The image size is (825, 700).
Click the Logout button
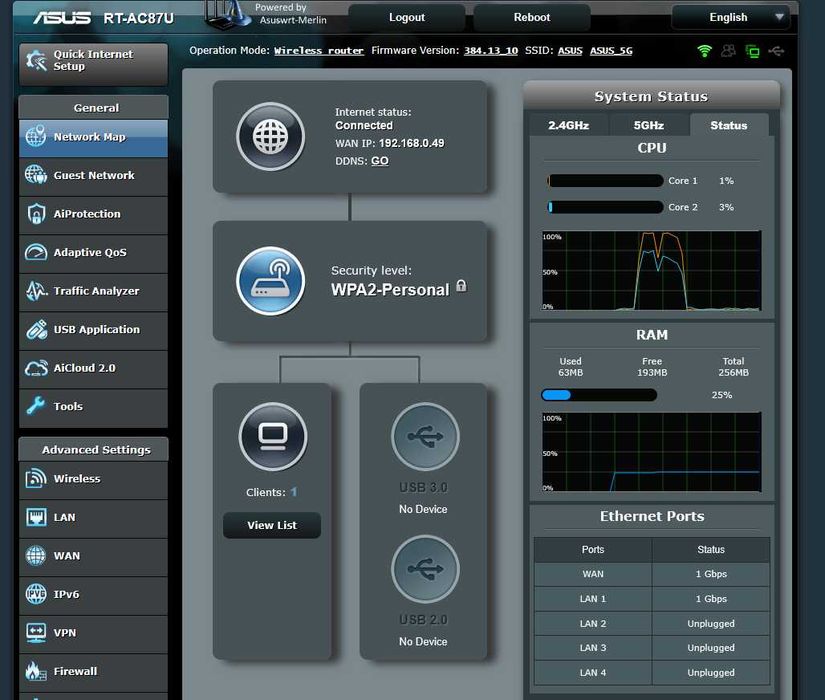[x=407, y=17]
